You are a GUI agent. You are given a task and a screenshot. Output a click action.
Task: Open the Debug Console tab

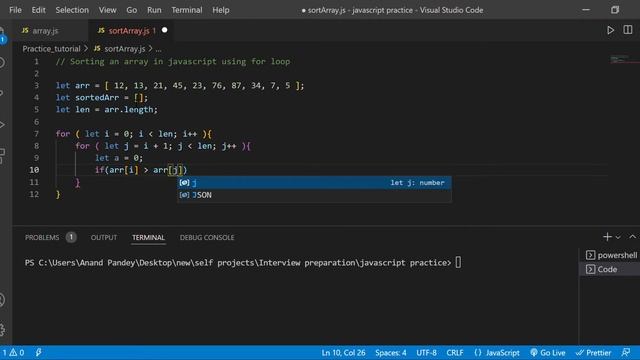click(207, 237)
